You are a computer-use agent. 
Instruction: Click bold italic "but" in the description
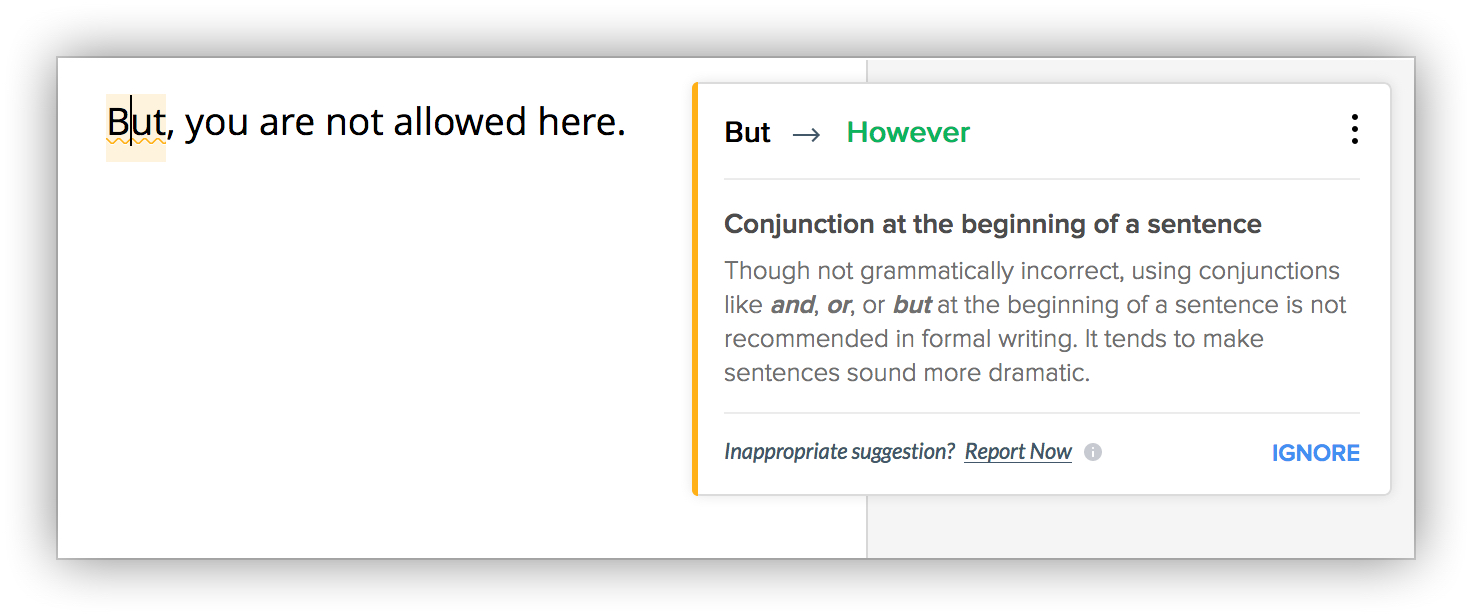[912, 305]
